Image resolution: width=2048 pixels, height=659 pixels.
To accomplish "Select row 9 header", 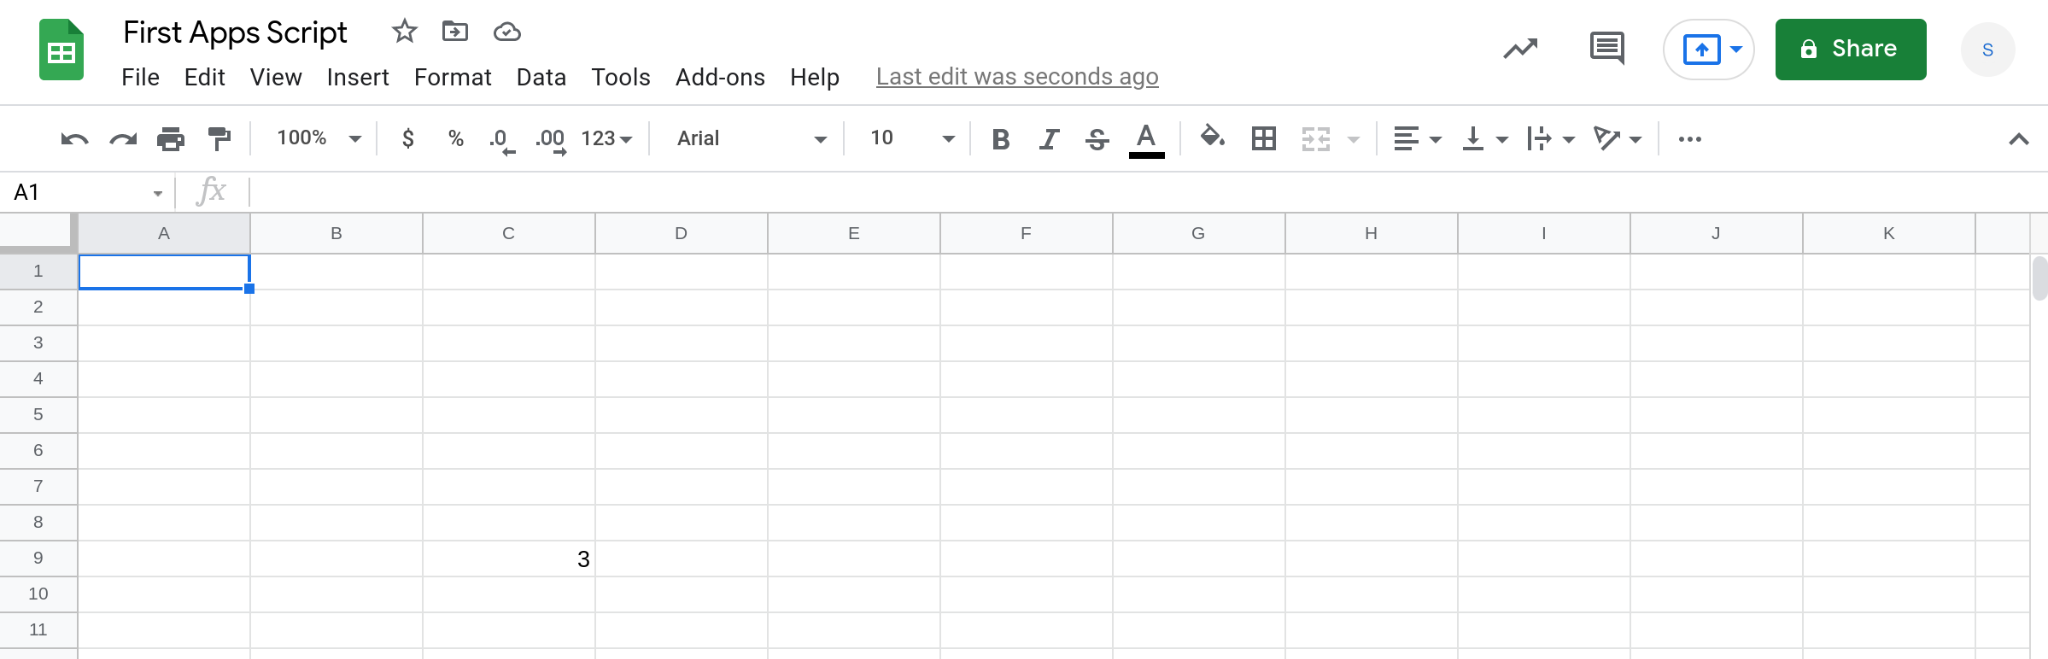I will 38,558.
